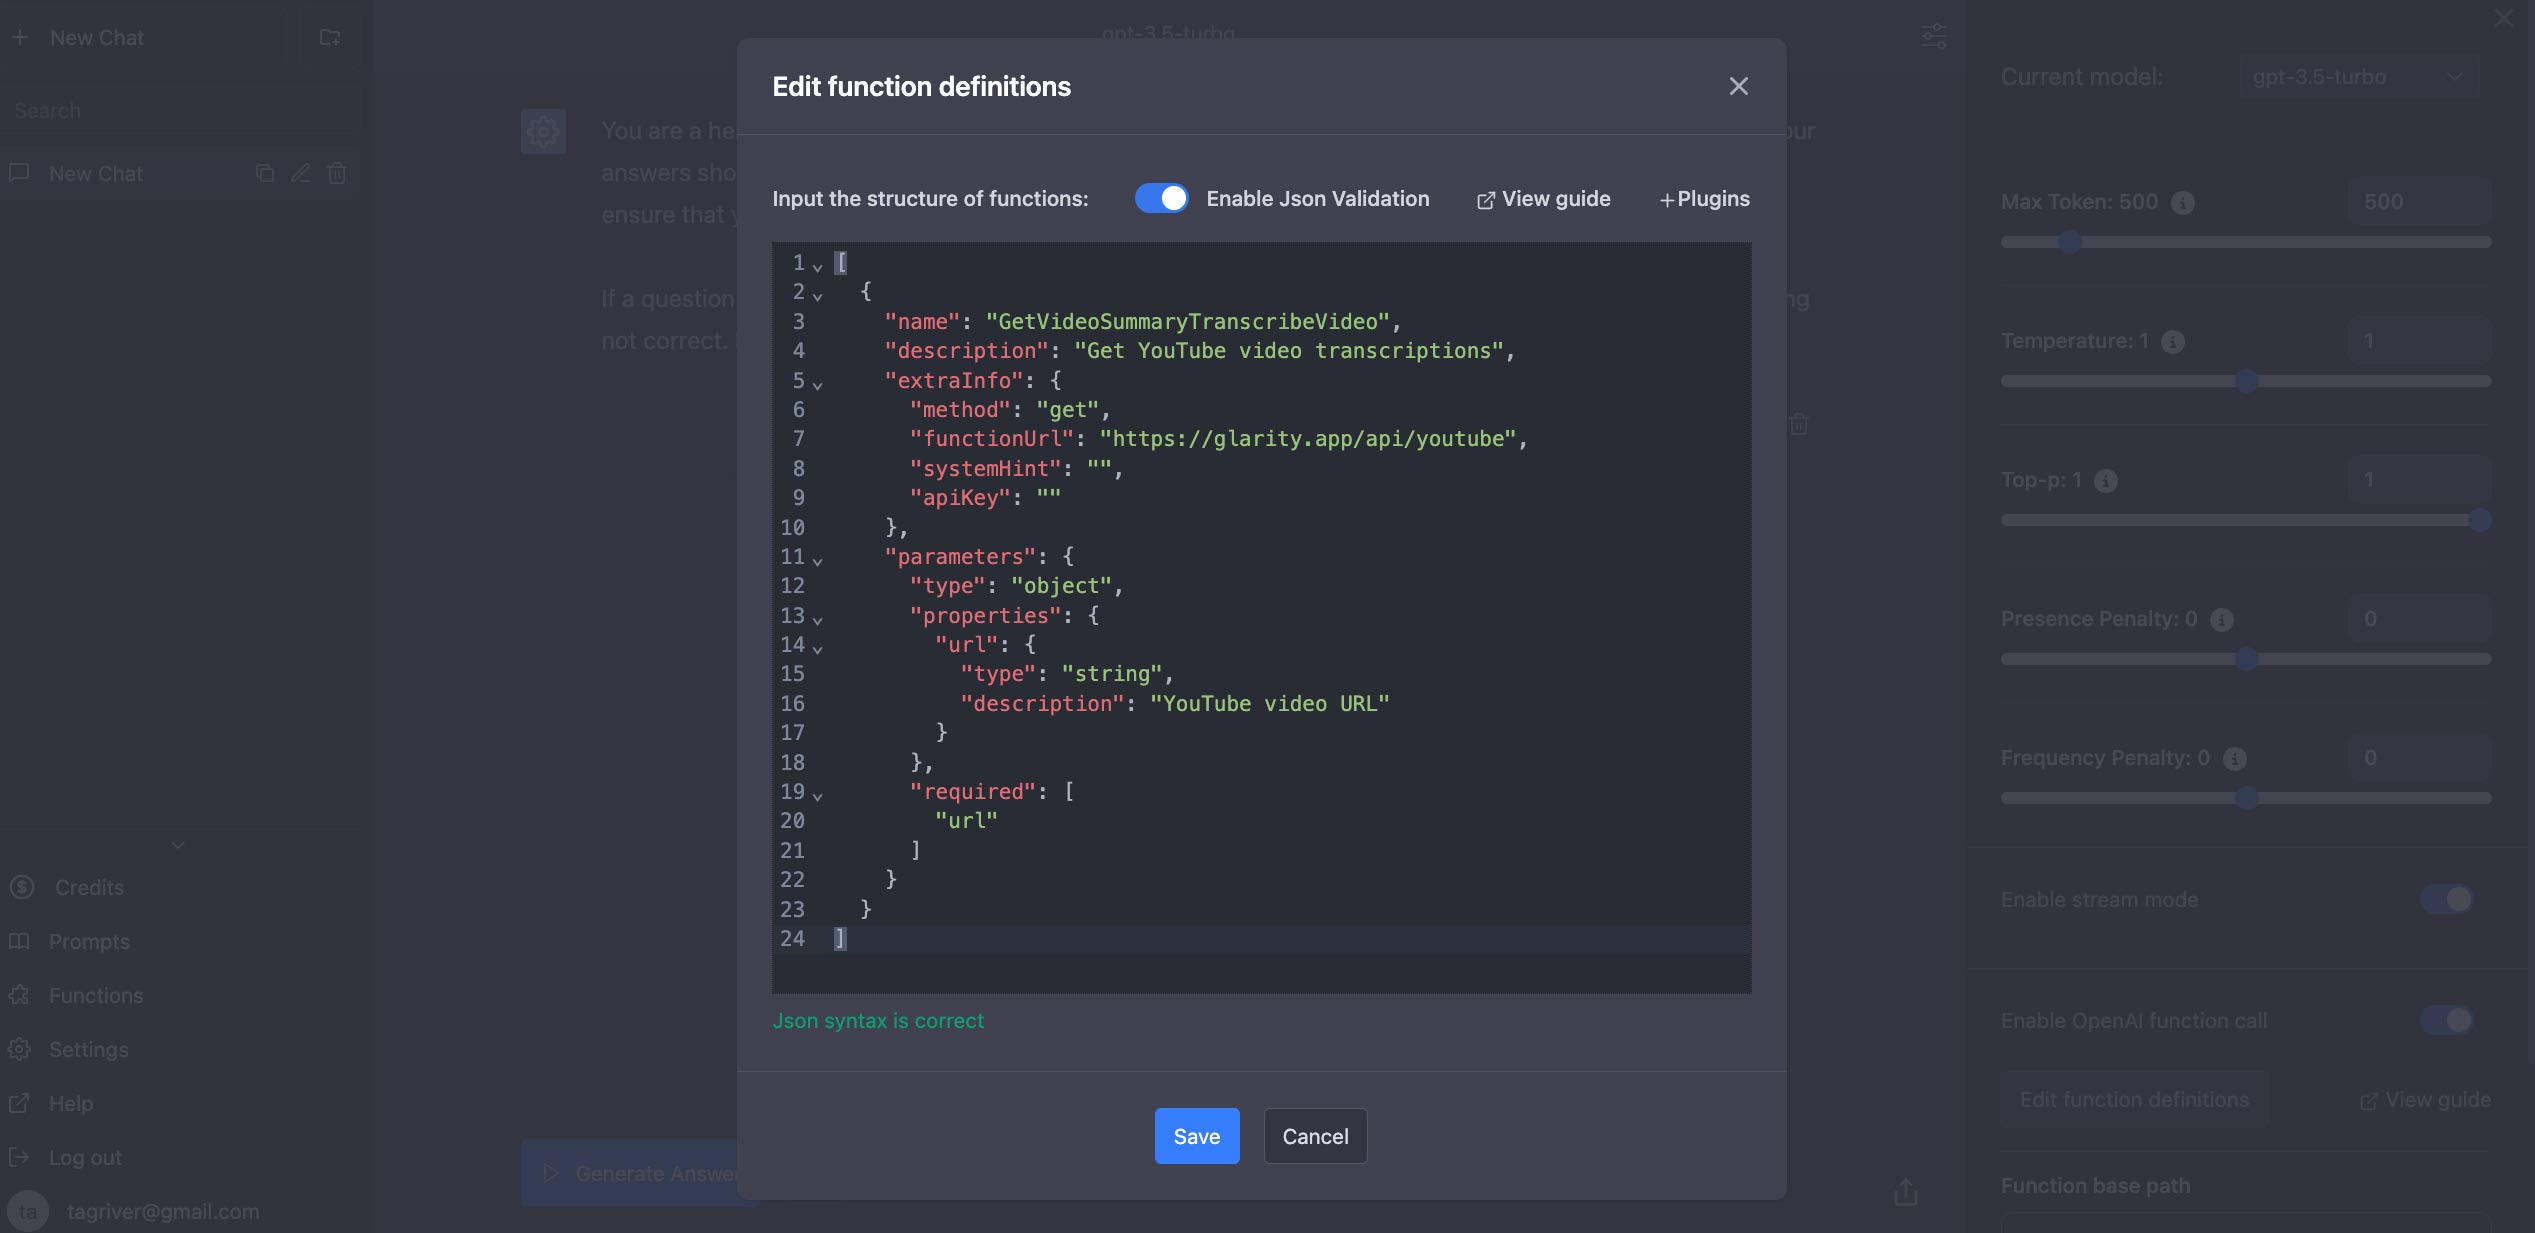2535x1233 pixels.
Task: Click the edit pencil icon on New Chat item
Action: (301, 173)
